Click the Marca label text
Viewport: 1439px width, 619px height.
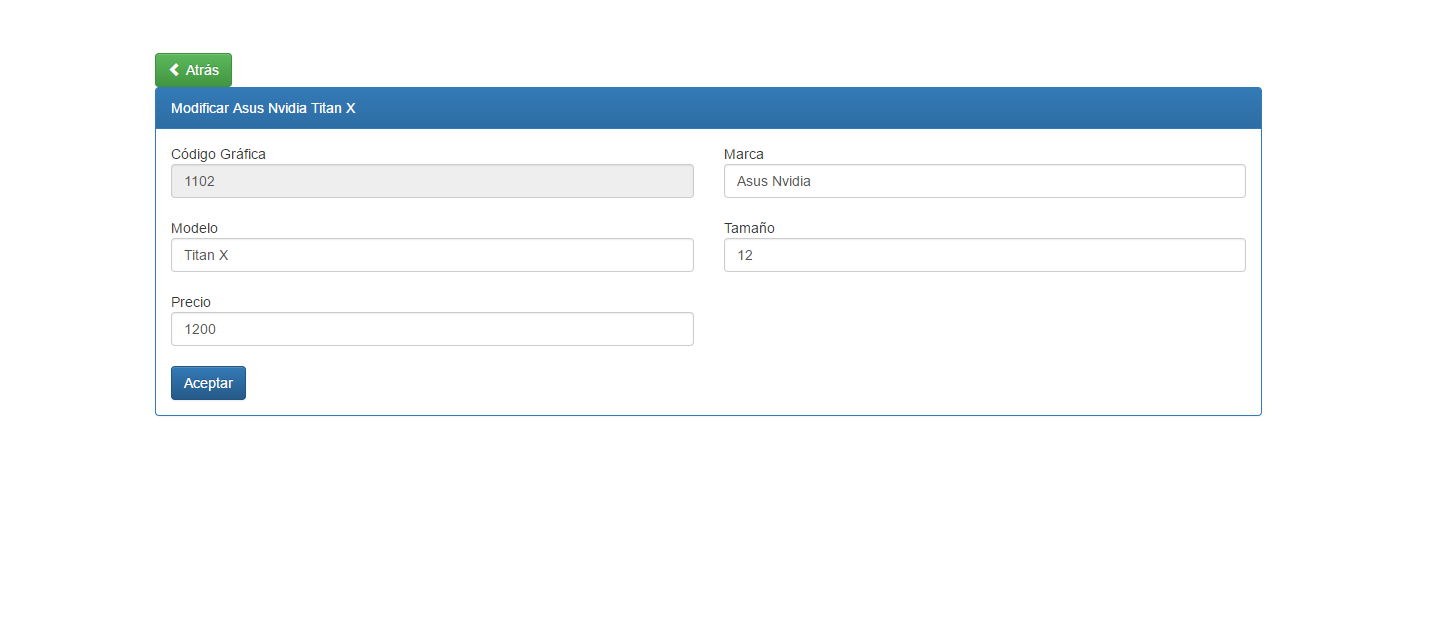(x=744, y=154)
